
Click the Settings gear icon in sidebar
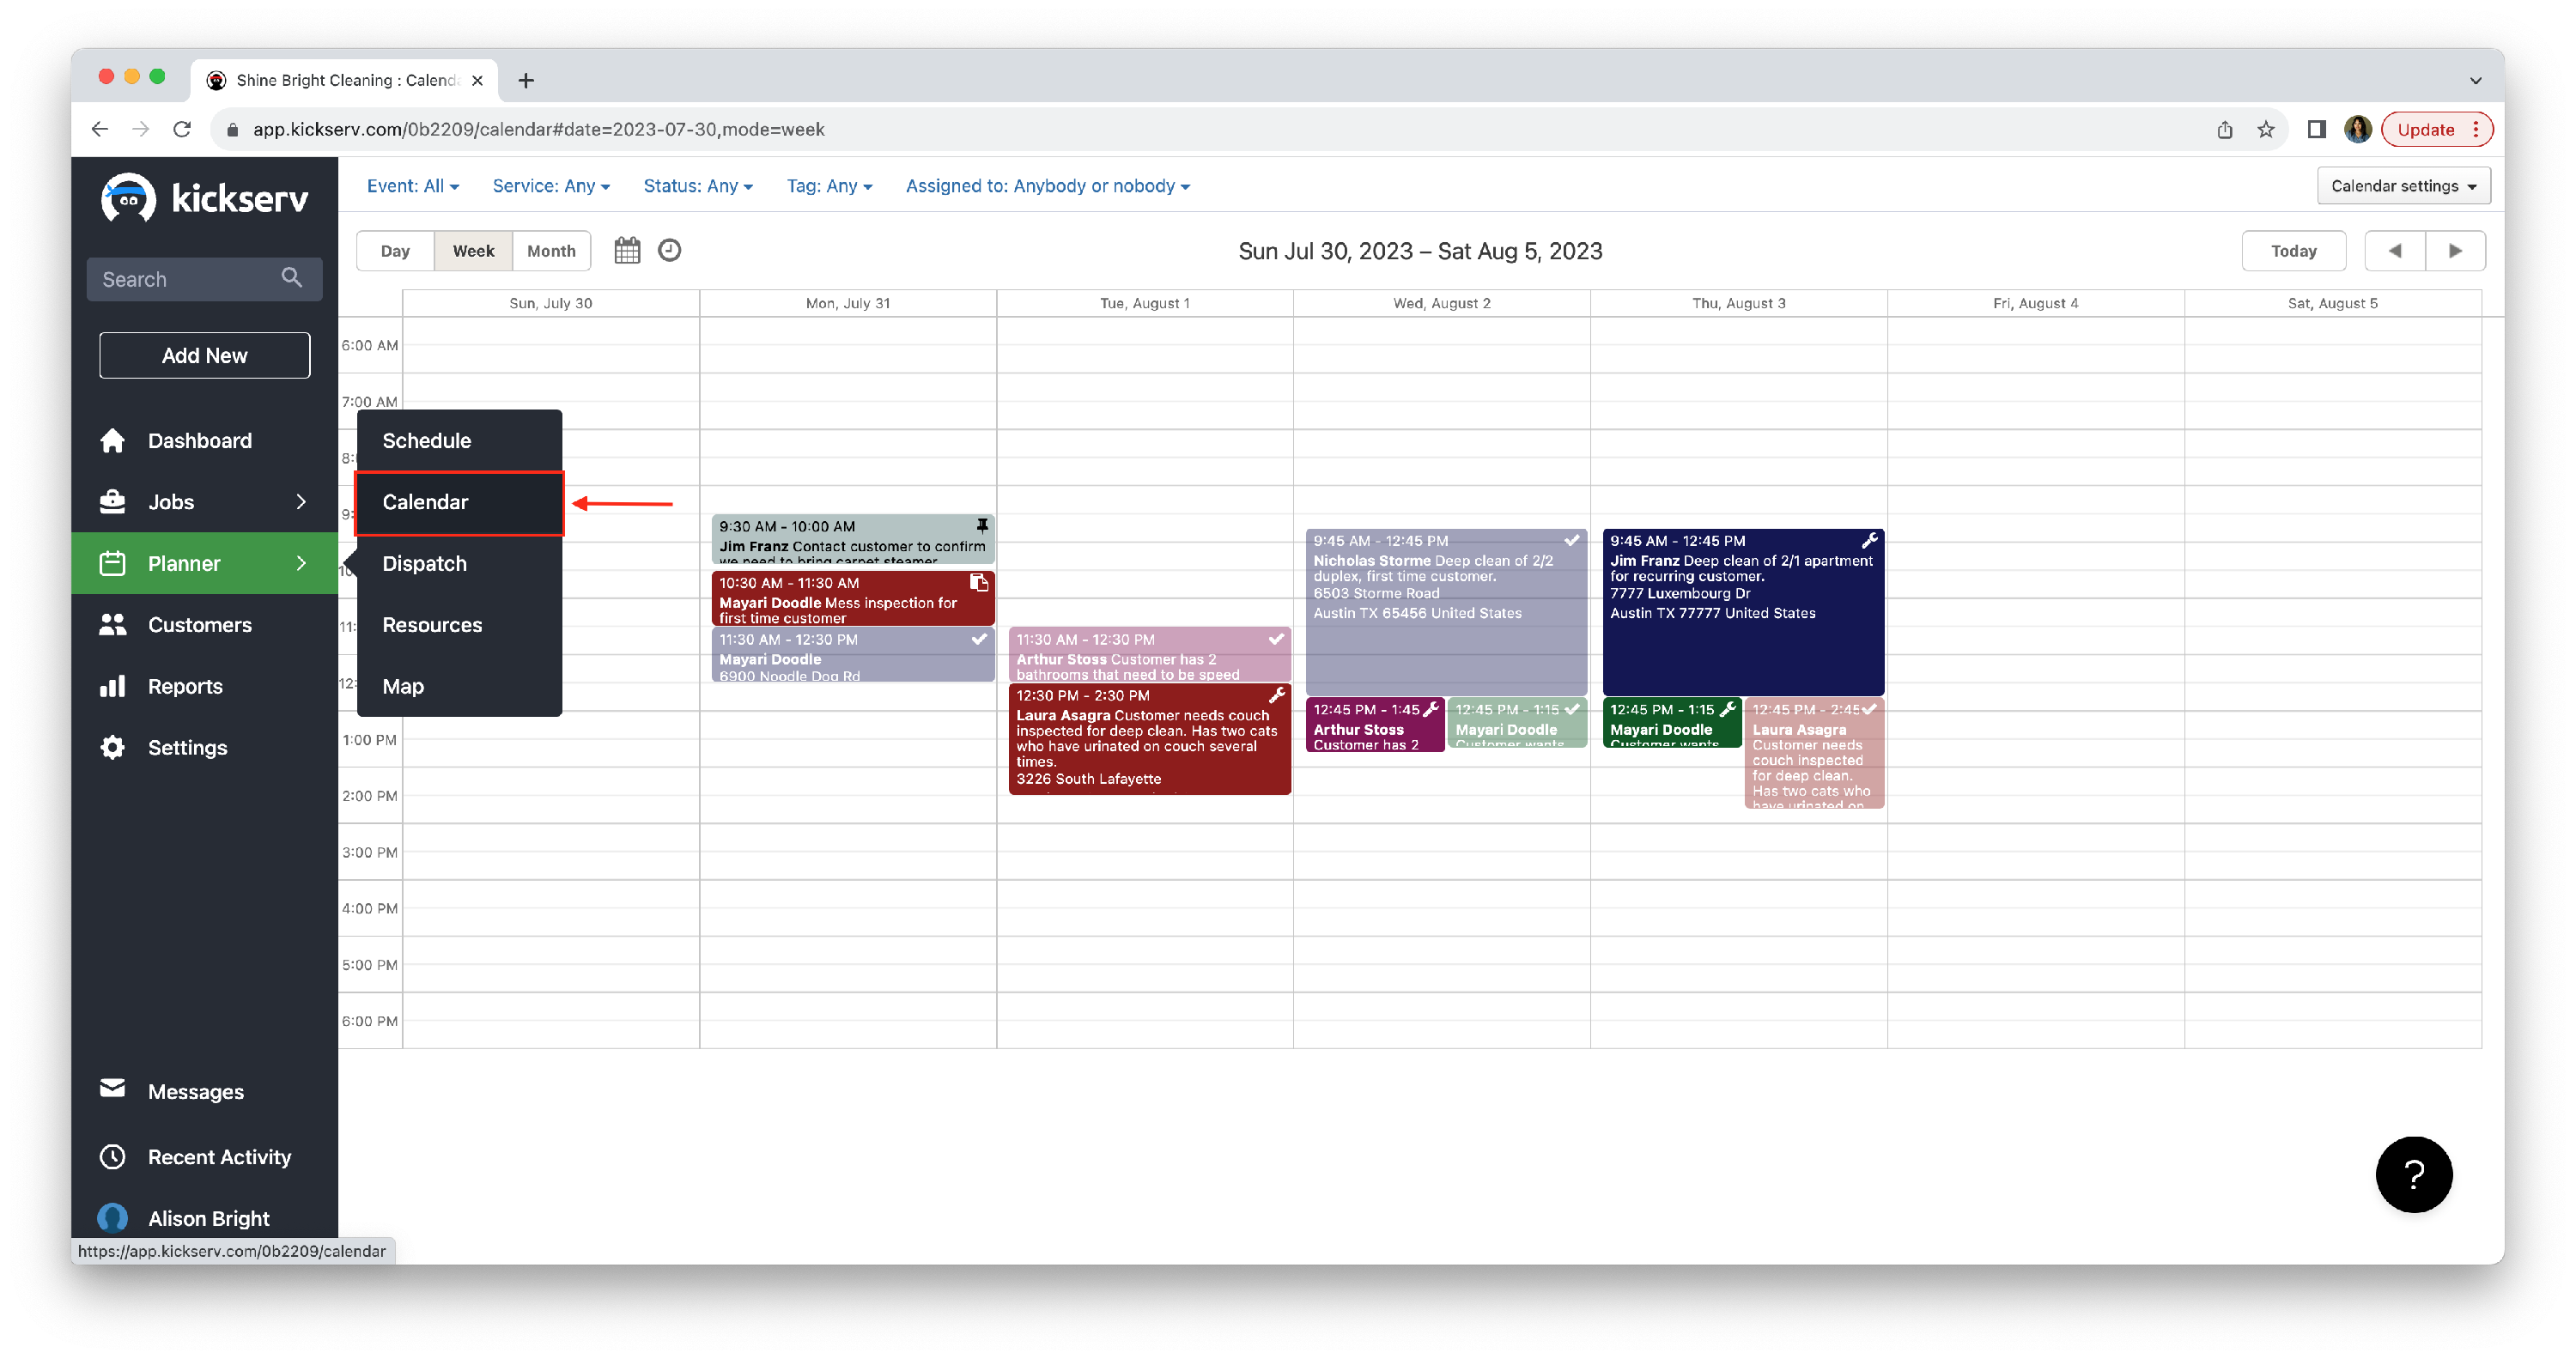point(113,747)
